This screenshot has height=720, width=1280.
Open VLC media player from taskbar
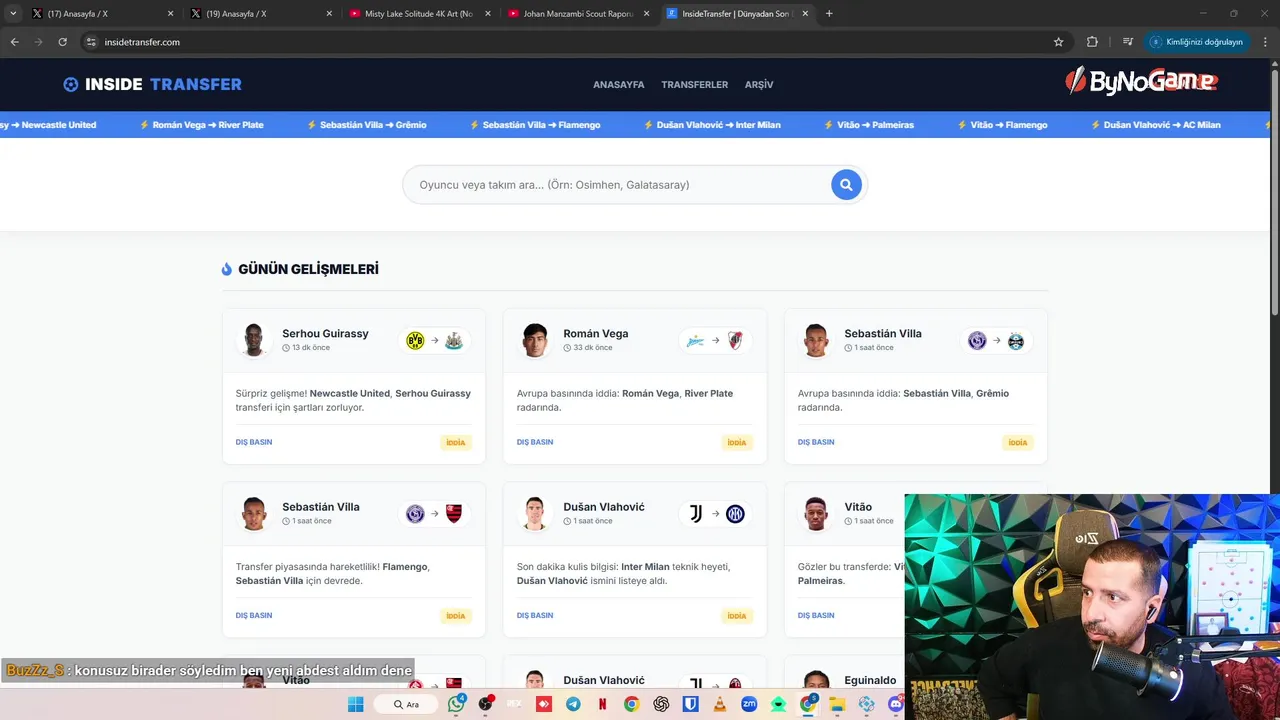tap(719, 704)
